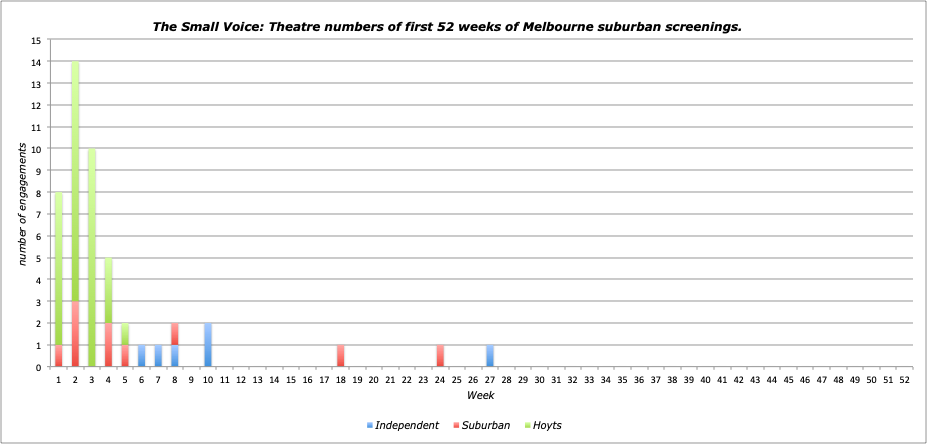
Task: Click the green Hoyts legend swatch
Action: click(x=525, y=425)
